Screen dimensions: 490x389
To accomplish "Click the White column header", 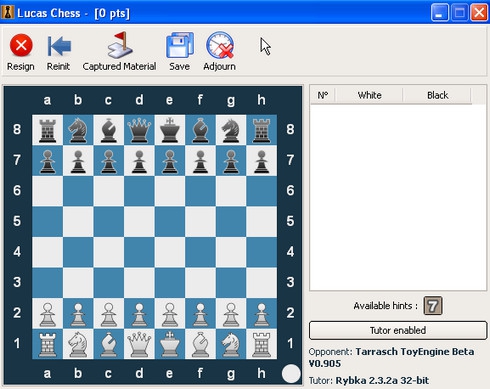I will (x=369, y=95).
